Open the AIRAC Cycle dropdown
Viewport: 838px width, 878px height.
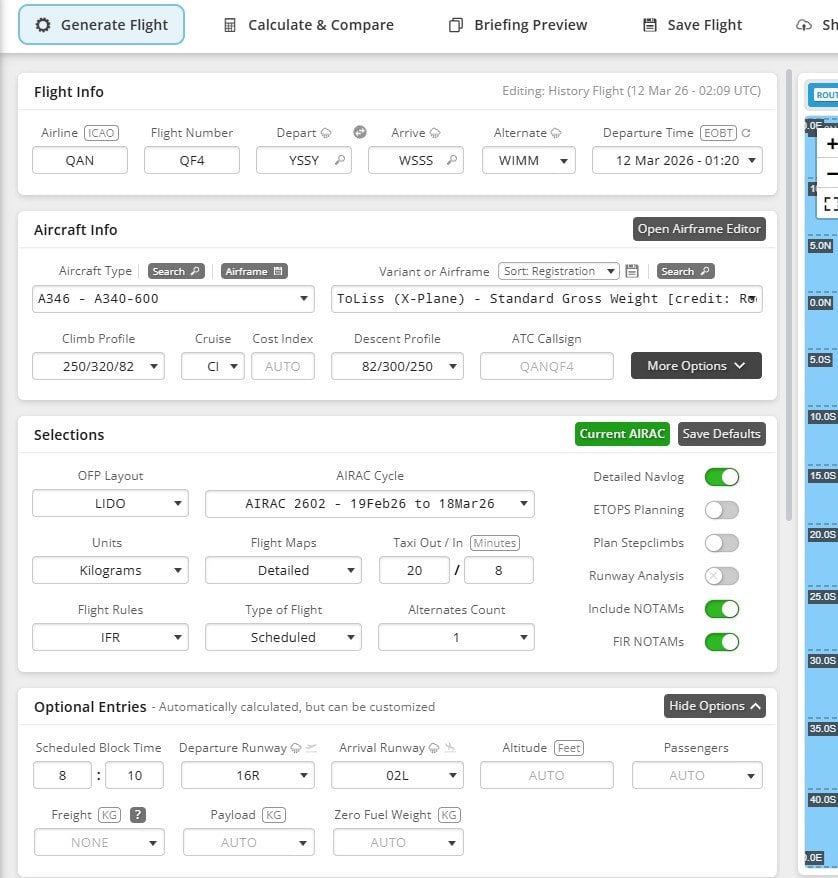pyautogui.click(x=369, y=503)
